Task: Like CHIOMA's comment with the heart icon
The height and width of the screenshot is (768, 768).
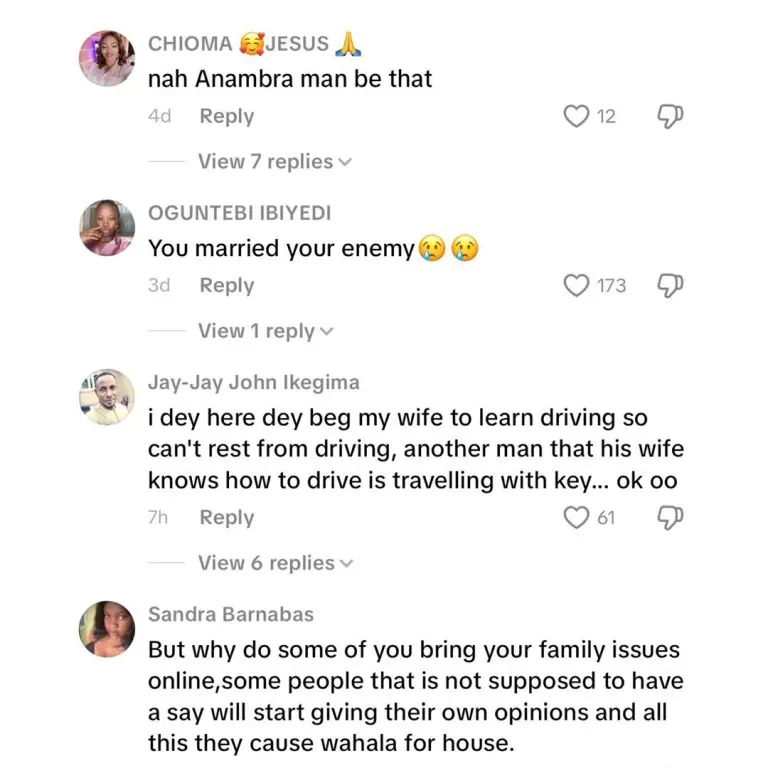Action: coord(577,117)
